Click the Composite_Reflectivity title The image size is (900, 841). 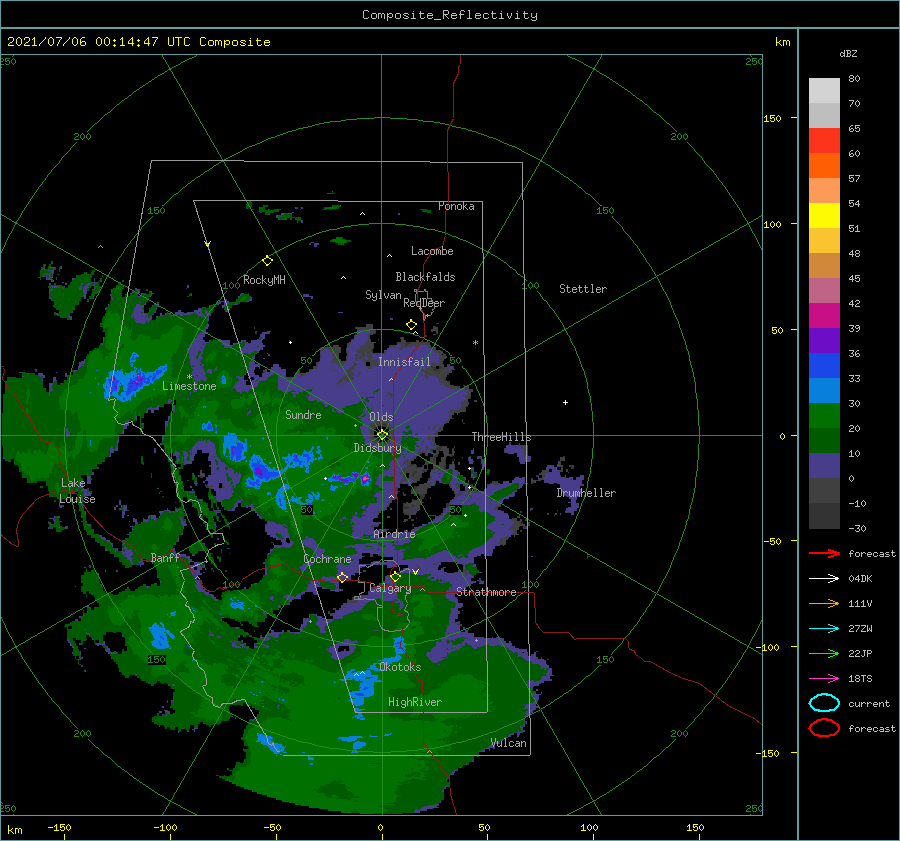coord(450,15)
